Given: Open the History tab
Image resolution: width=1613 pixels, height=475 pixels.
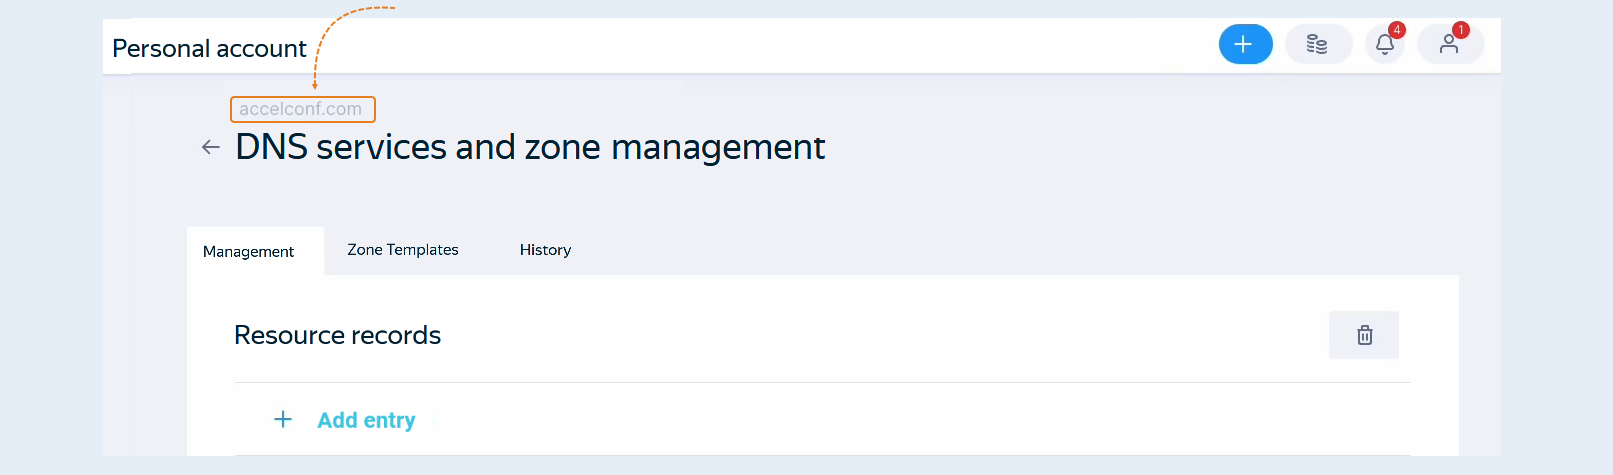Looking at the screenshot, I should click(x=545, y=250).
